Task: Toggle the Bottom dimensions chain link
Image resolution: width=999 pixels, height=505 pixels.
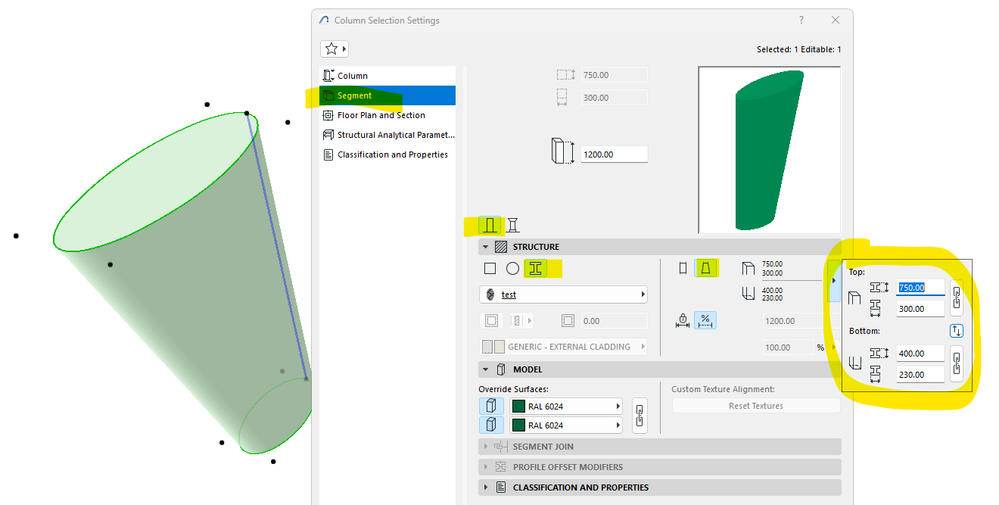Action: [x=956, y=364]
